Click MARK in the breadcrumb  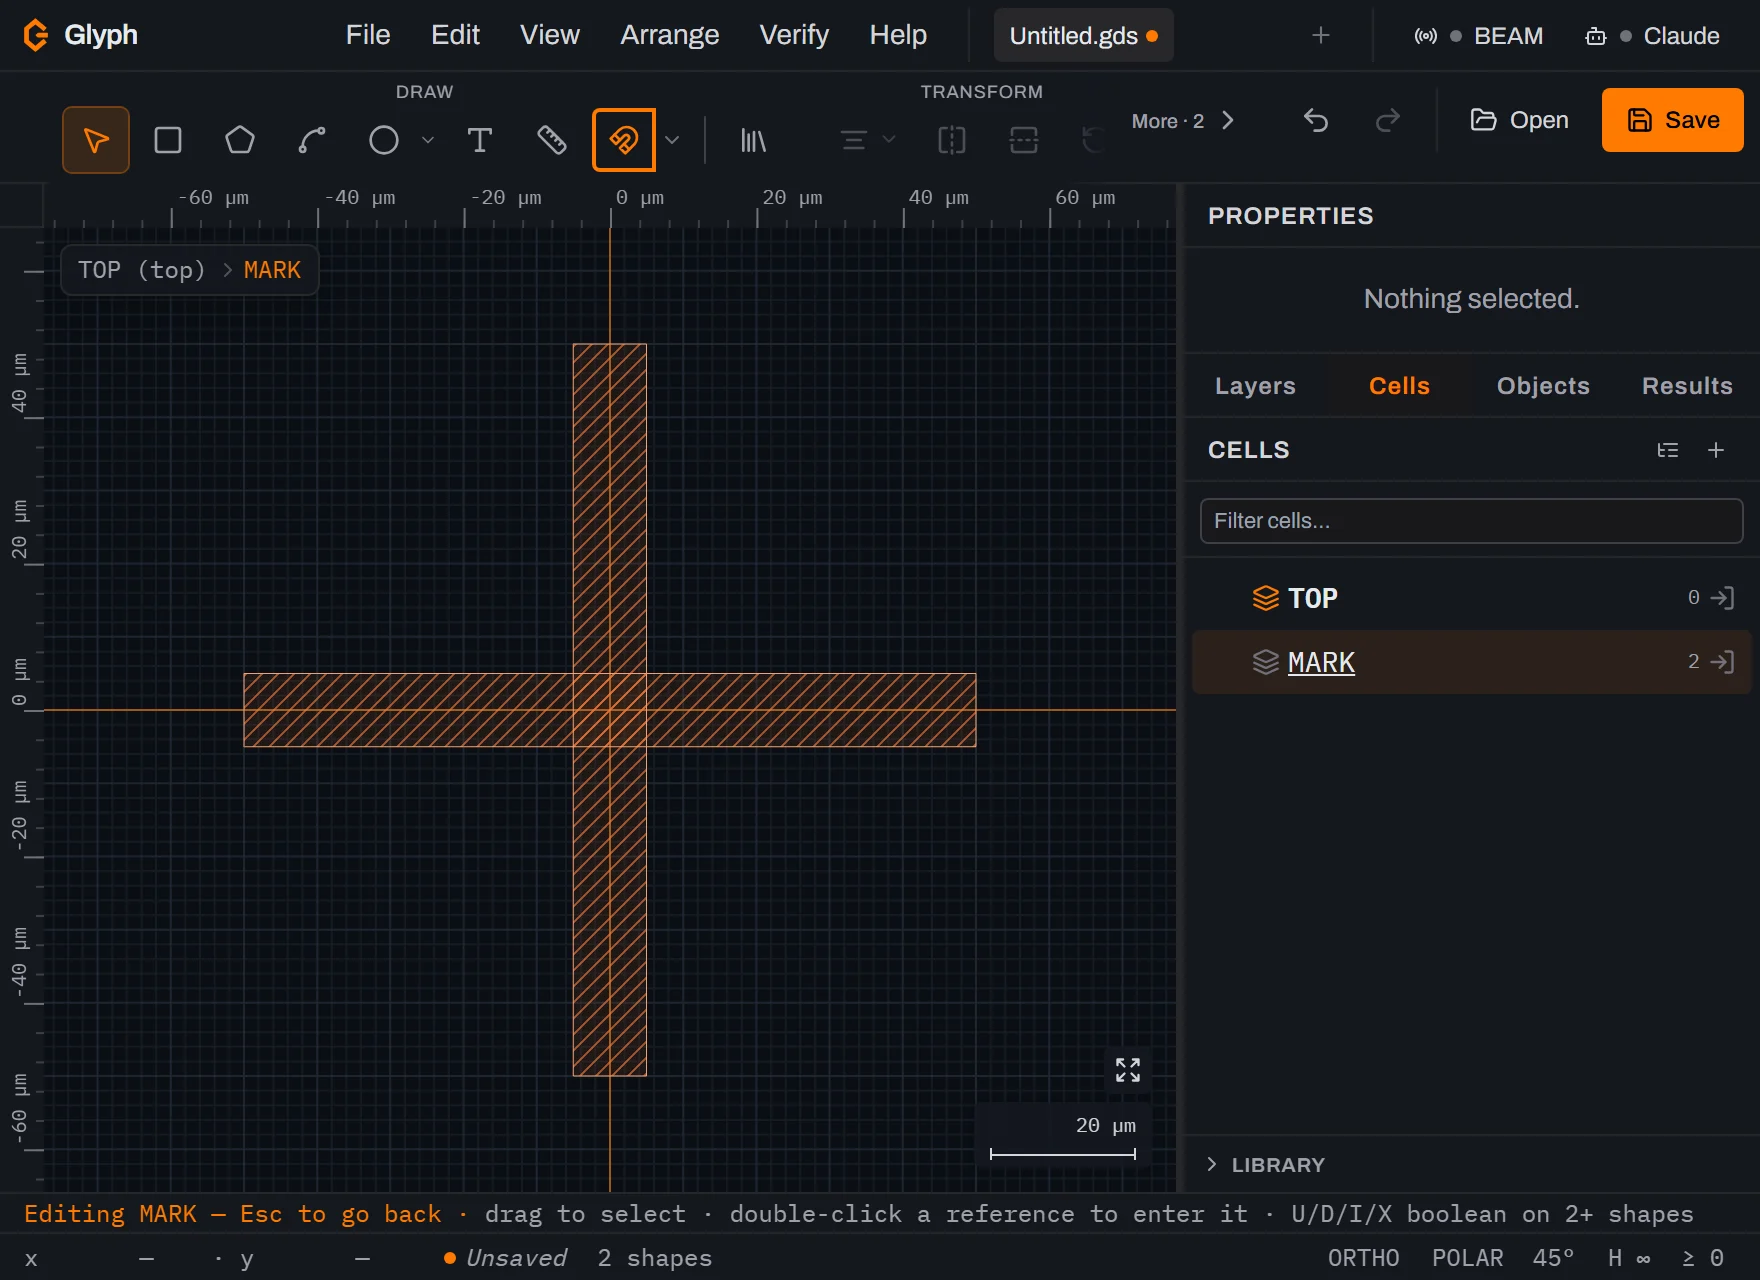pos(272,270)
